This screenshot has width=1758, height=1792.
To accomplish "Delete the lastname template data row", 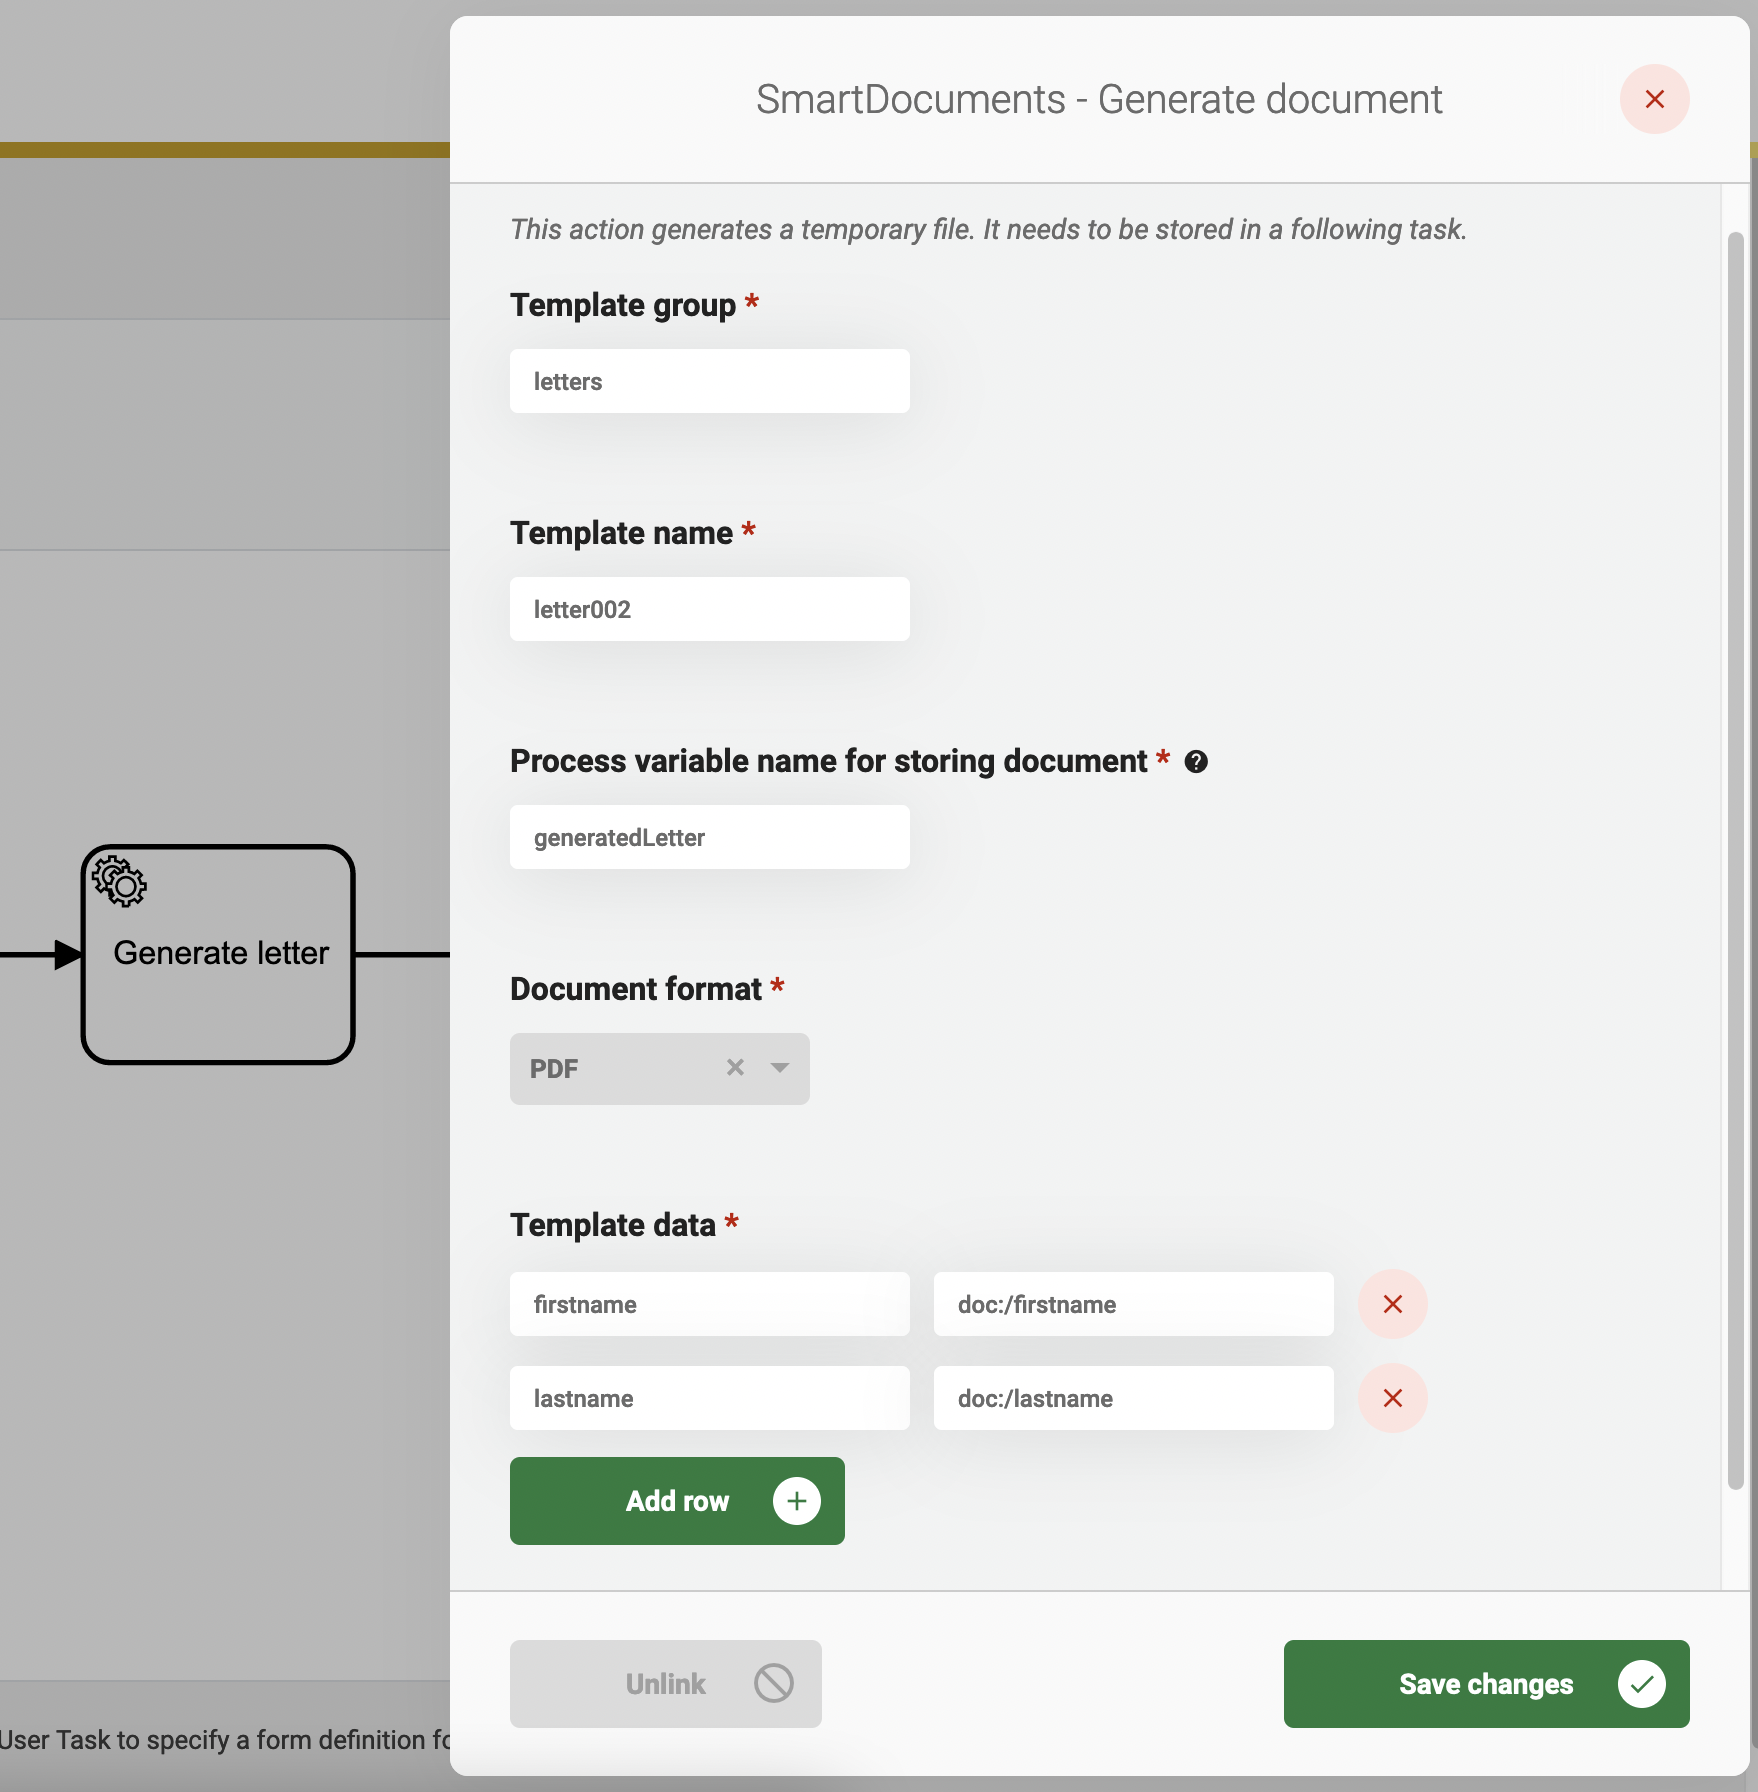I will pyautogui.click(x=1392, y=1398).
